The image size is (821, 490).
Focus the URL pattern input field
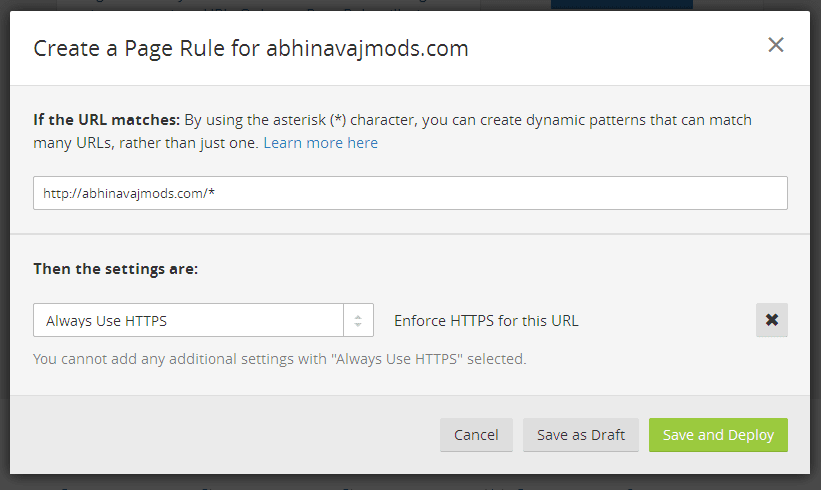coord(410,193)
